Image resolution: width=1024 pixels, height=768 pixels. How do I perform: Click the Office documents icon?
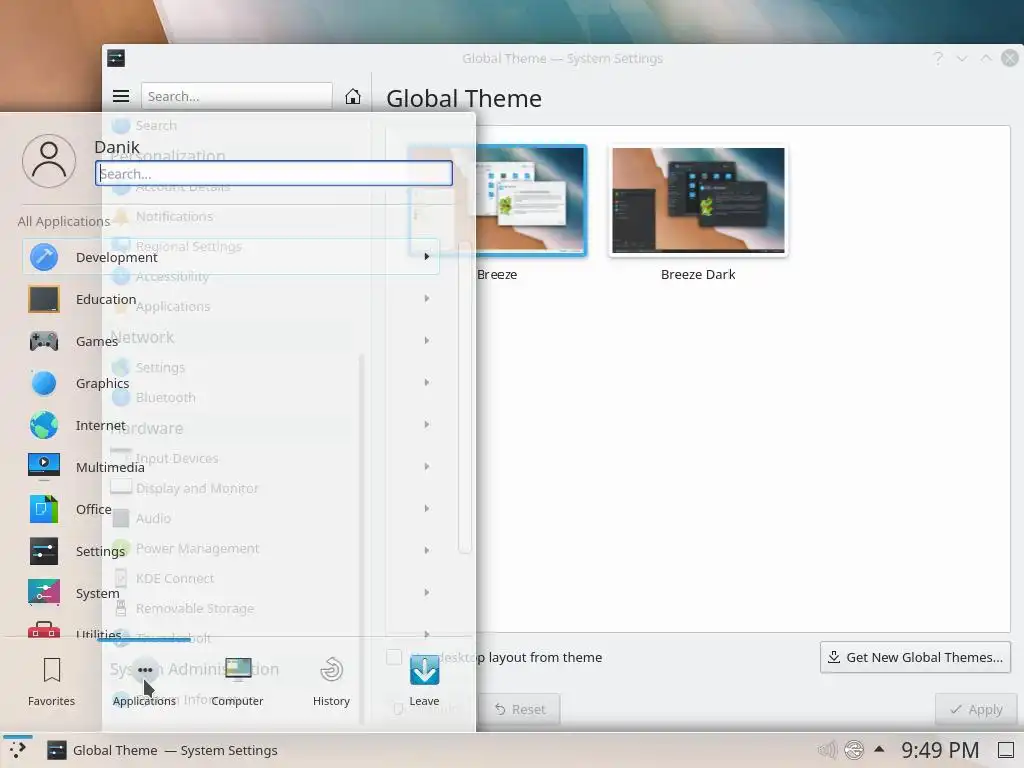[44, 509]
